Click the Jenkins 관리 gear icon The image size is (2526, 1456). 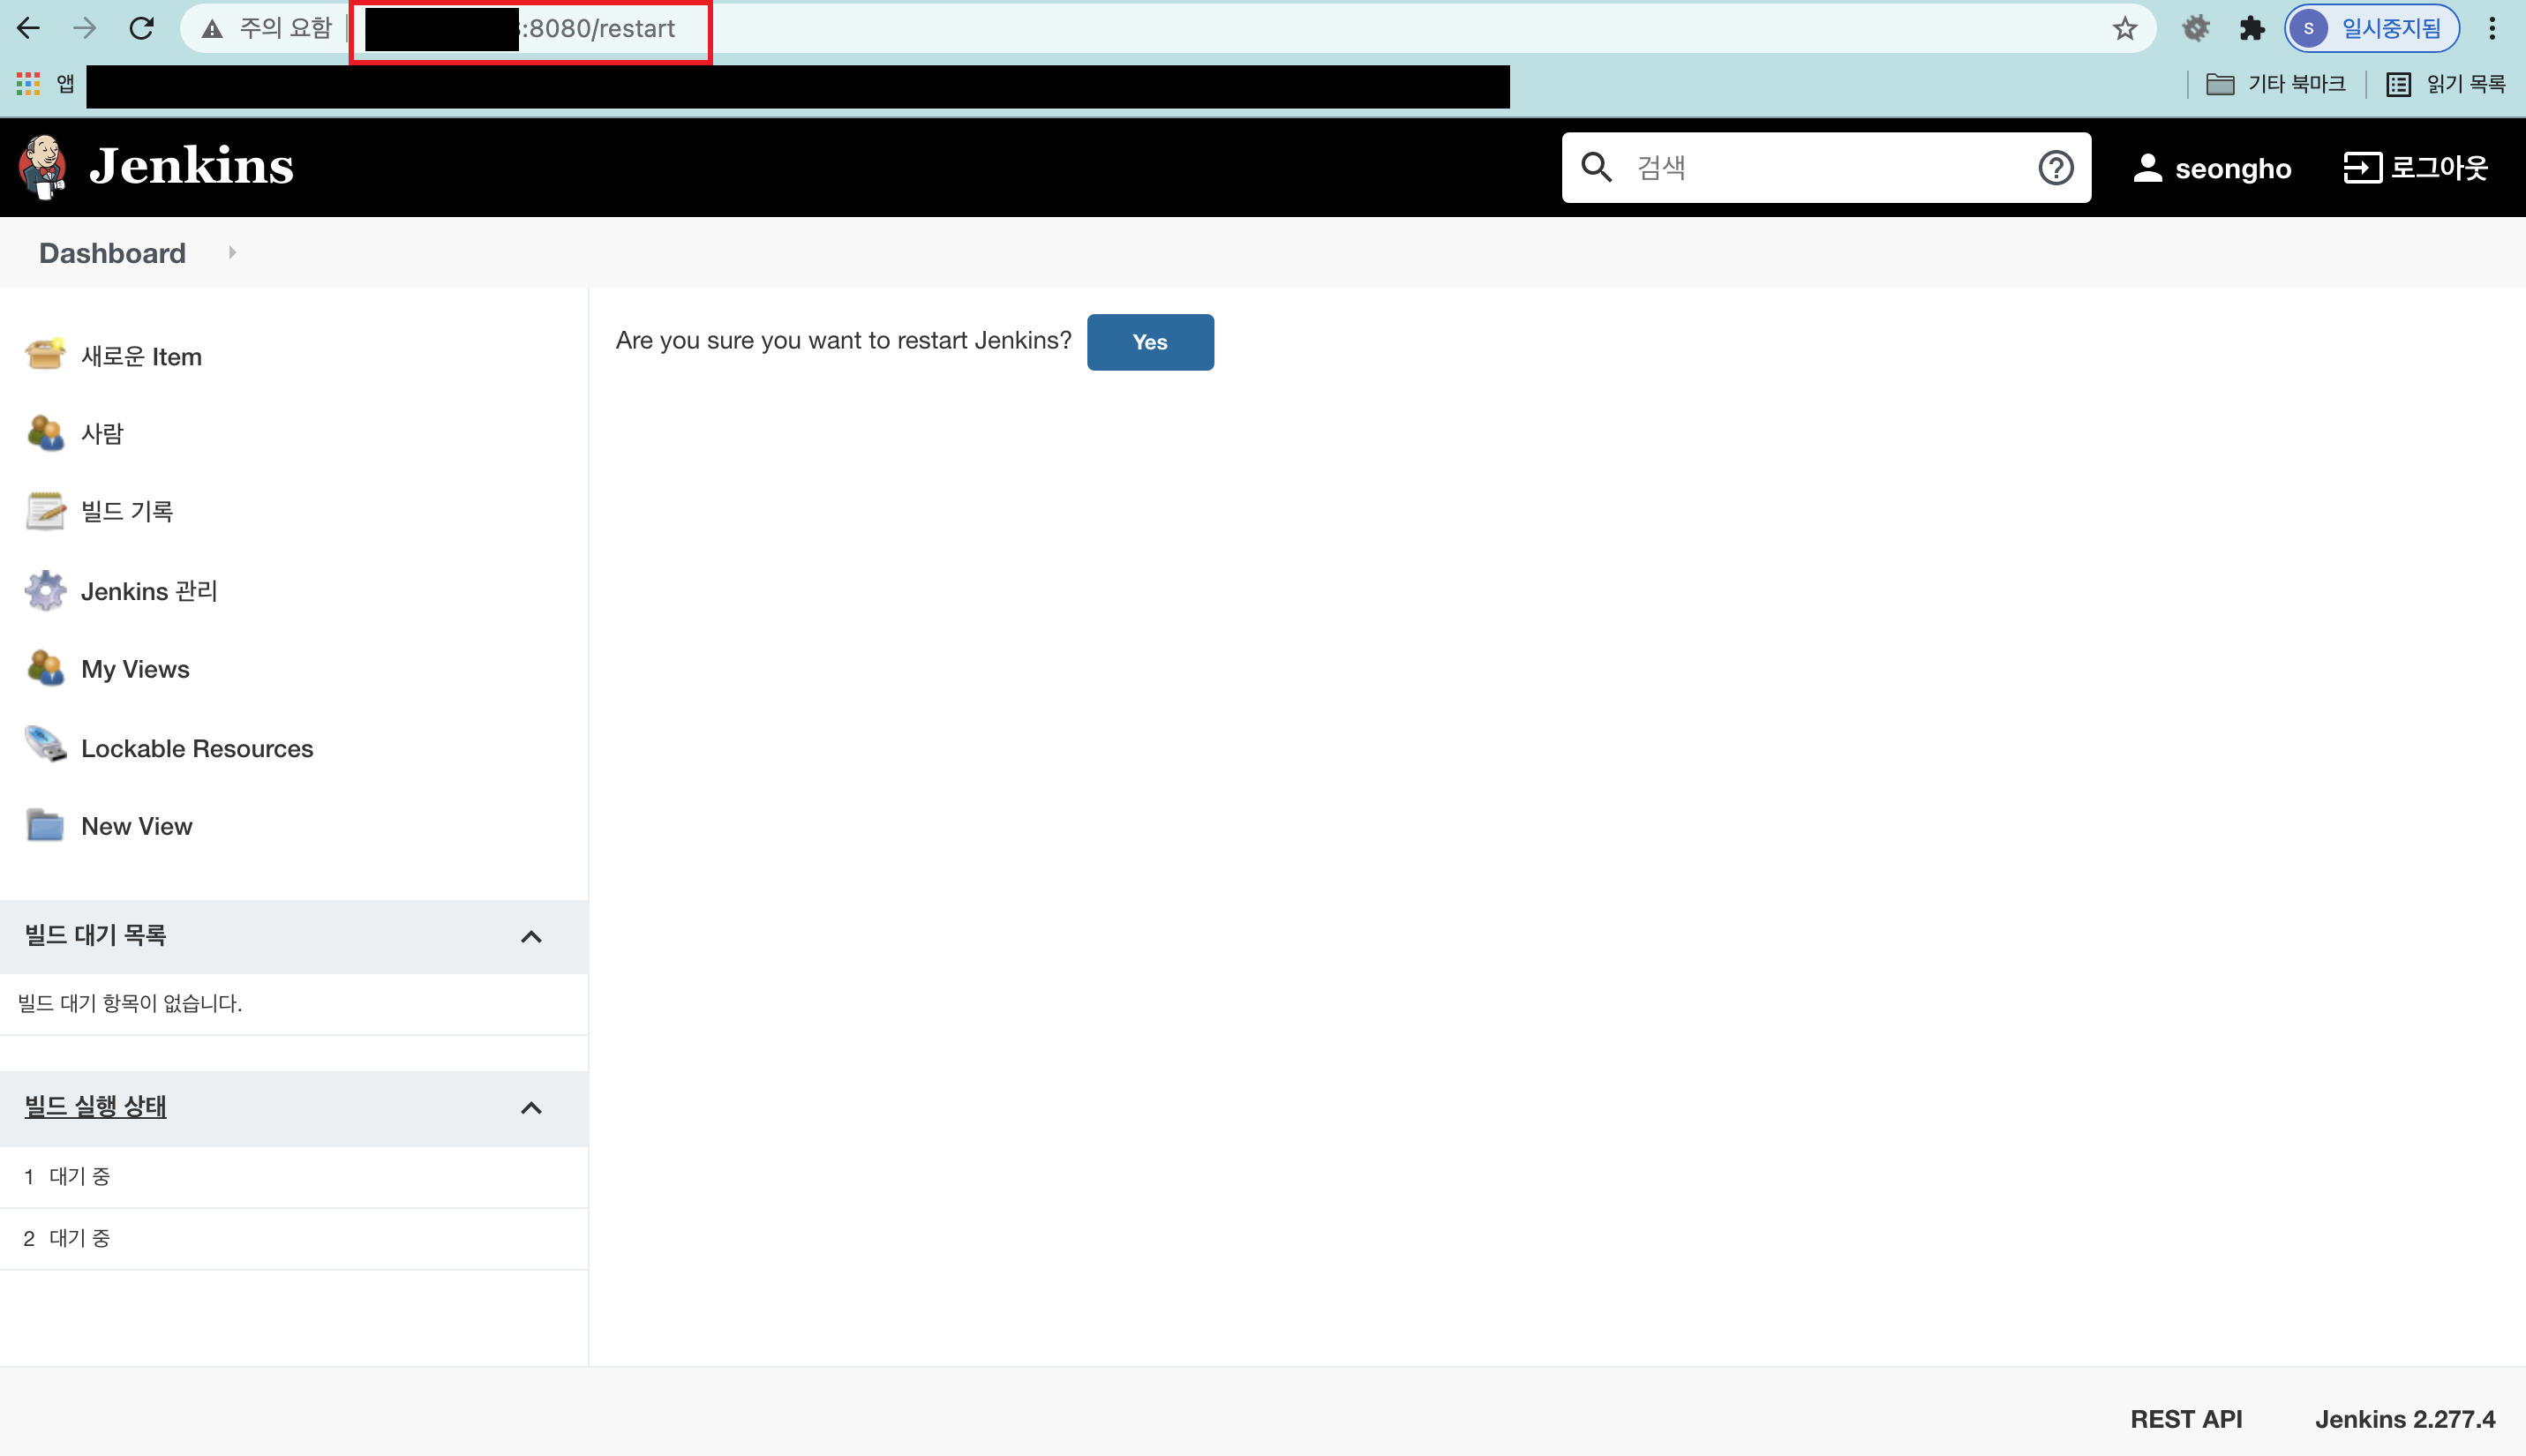point(45,590)
